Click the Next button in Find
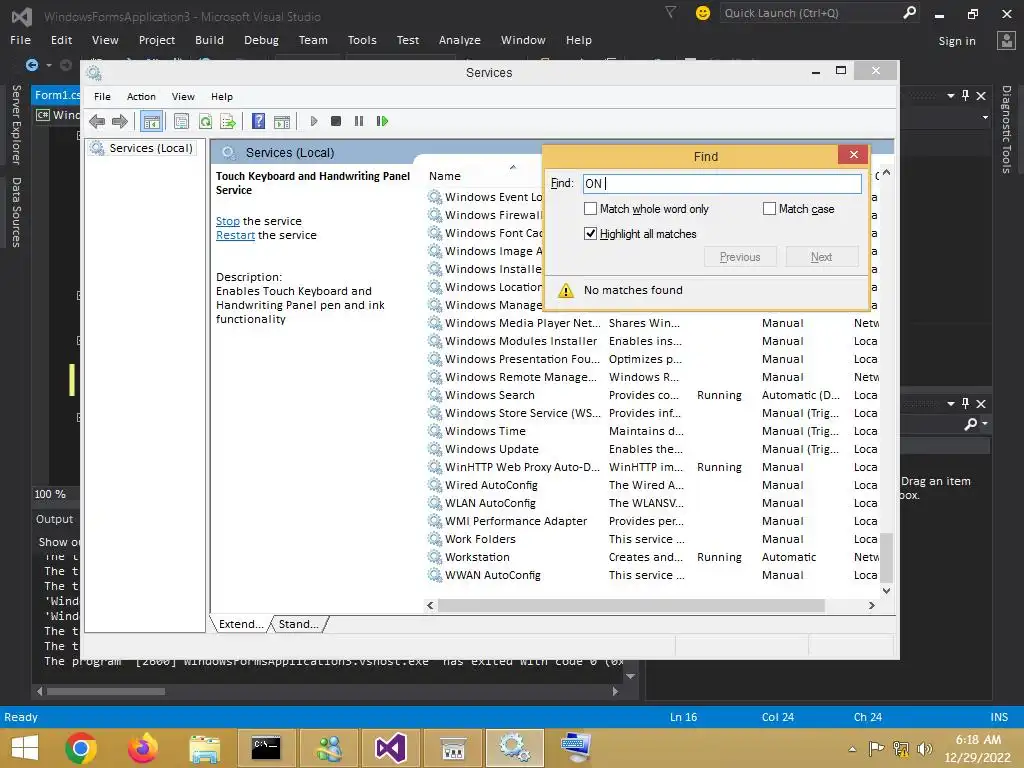 822,257
